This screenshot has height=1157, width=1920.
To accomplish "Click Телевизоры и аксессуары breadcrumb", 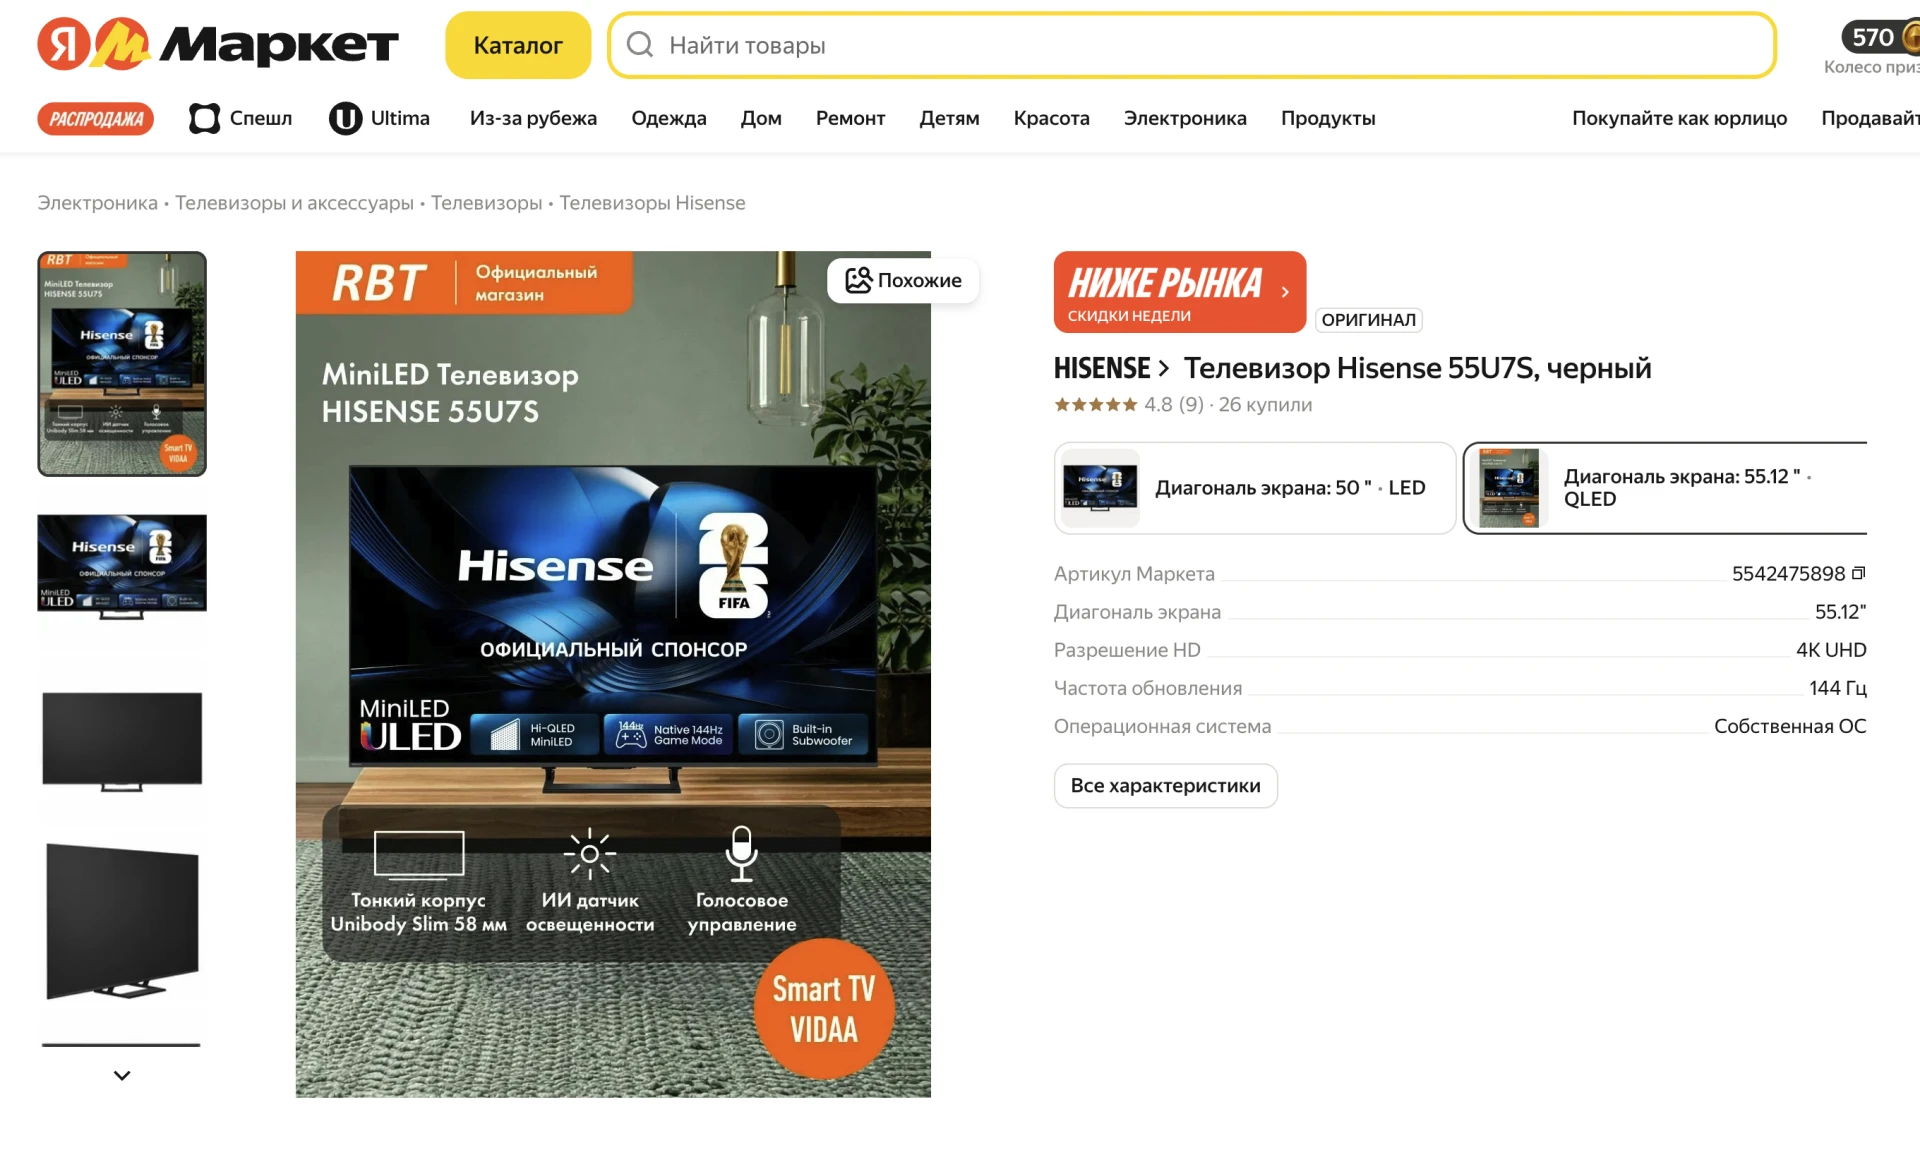I will [x=294, y=203].
